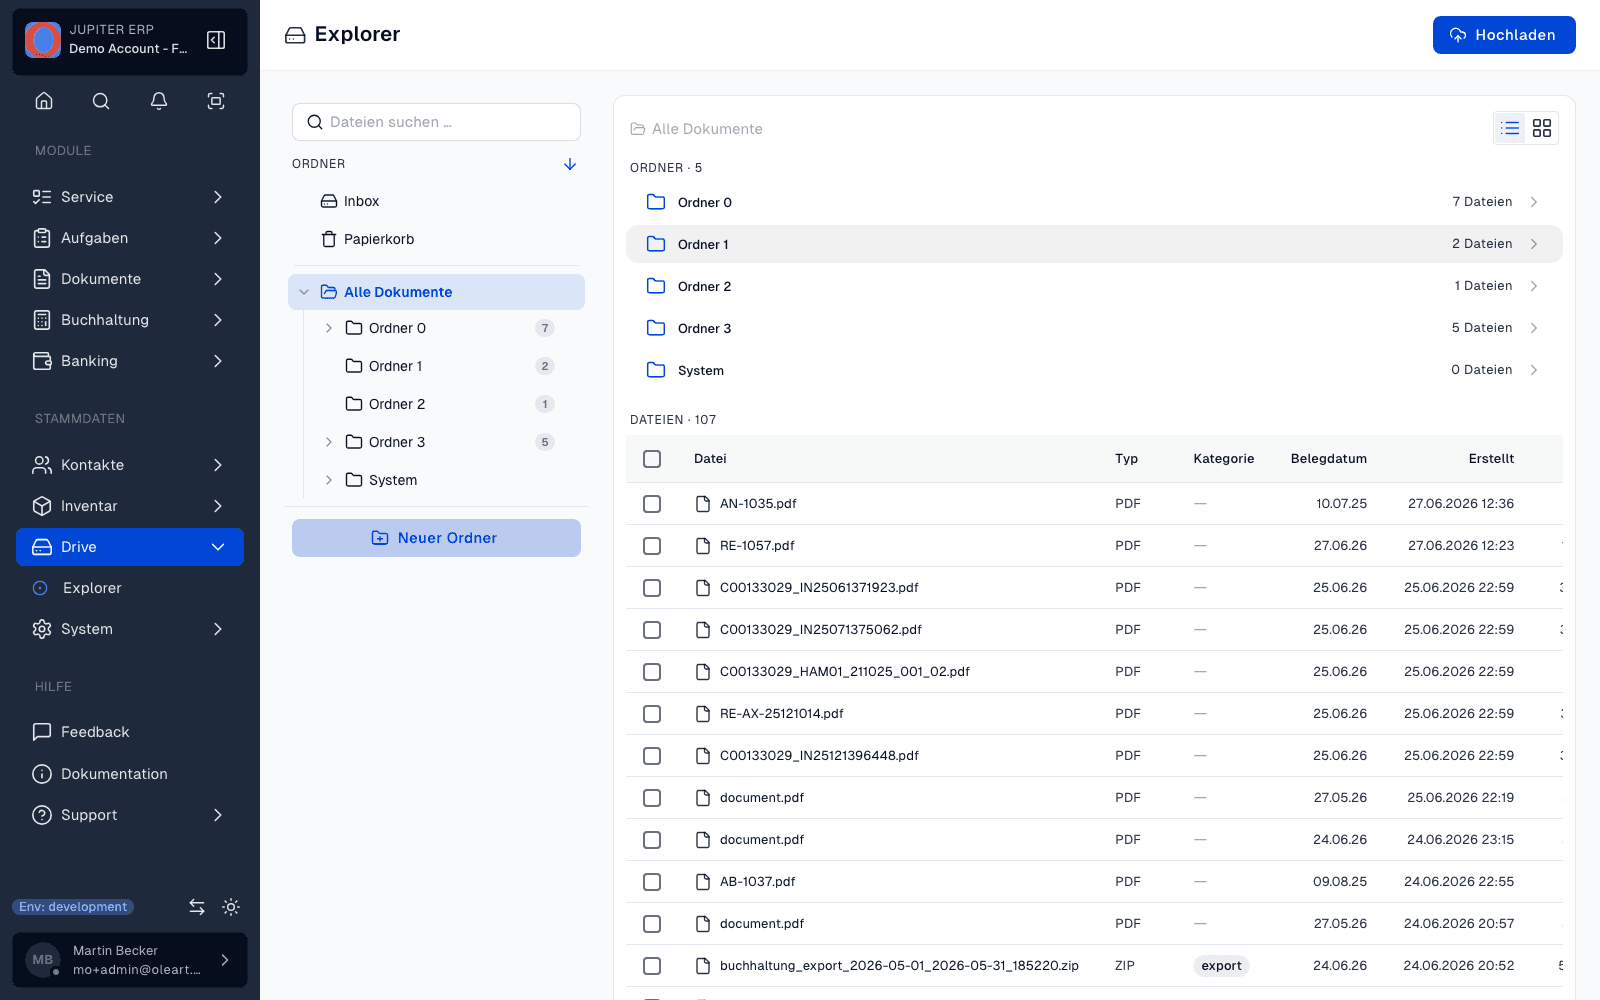Check the buchhaltung_export zip checkbox
Image resolution: width=1600 pixels, height=1000 pixels.
(x=652, y=966)
